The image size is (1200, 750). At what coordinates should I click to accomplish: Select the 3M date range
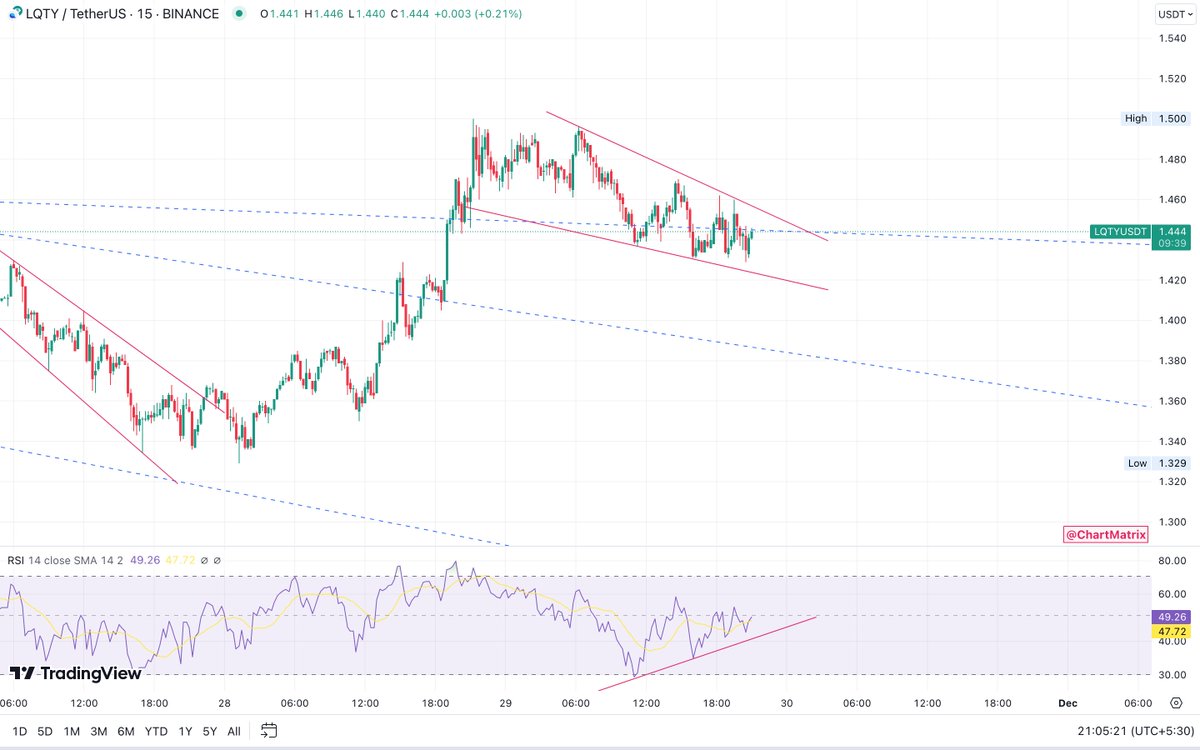[x=99, y=731]
